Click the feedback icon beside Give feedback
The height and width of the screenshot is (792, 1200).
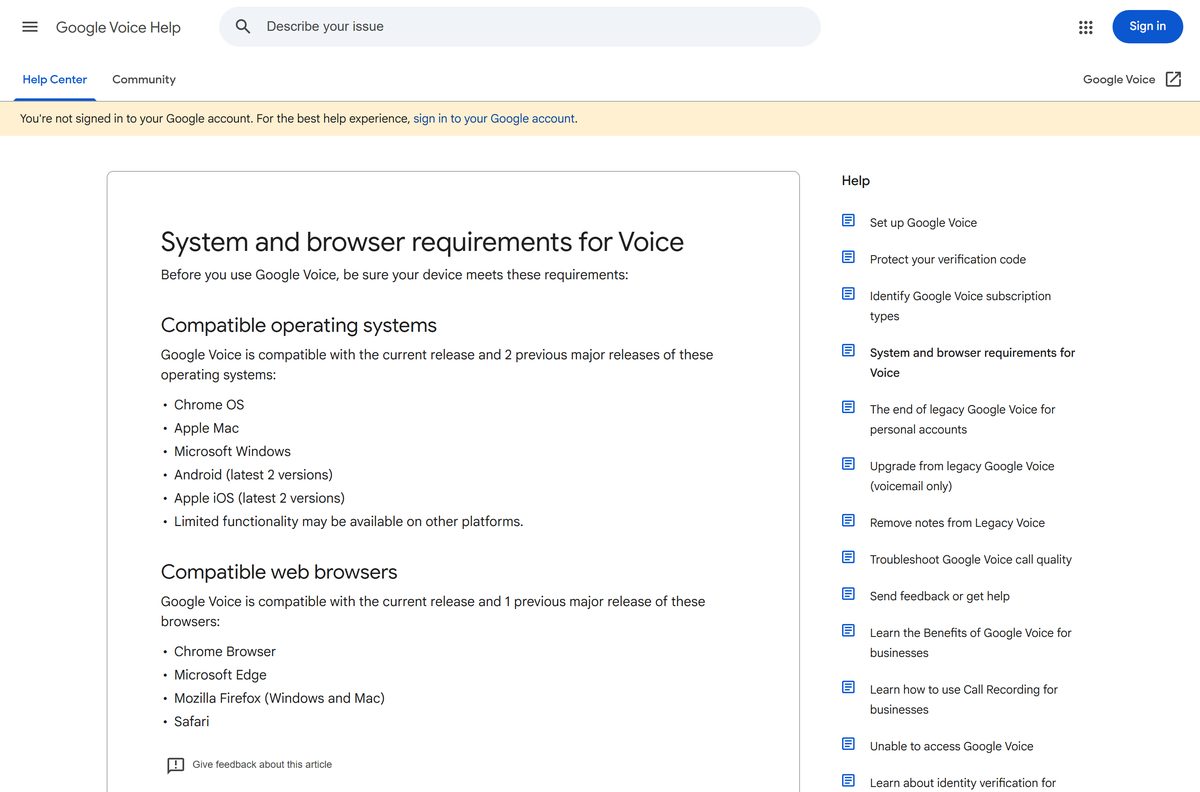[x=175, y=765]
